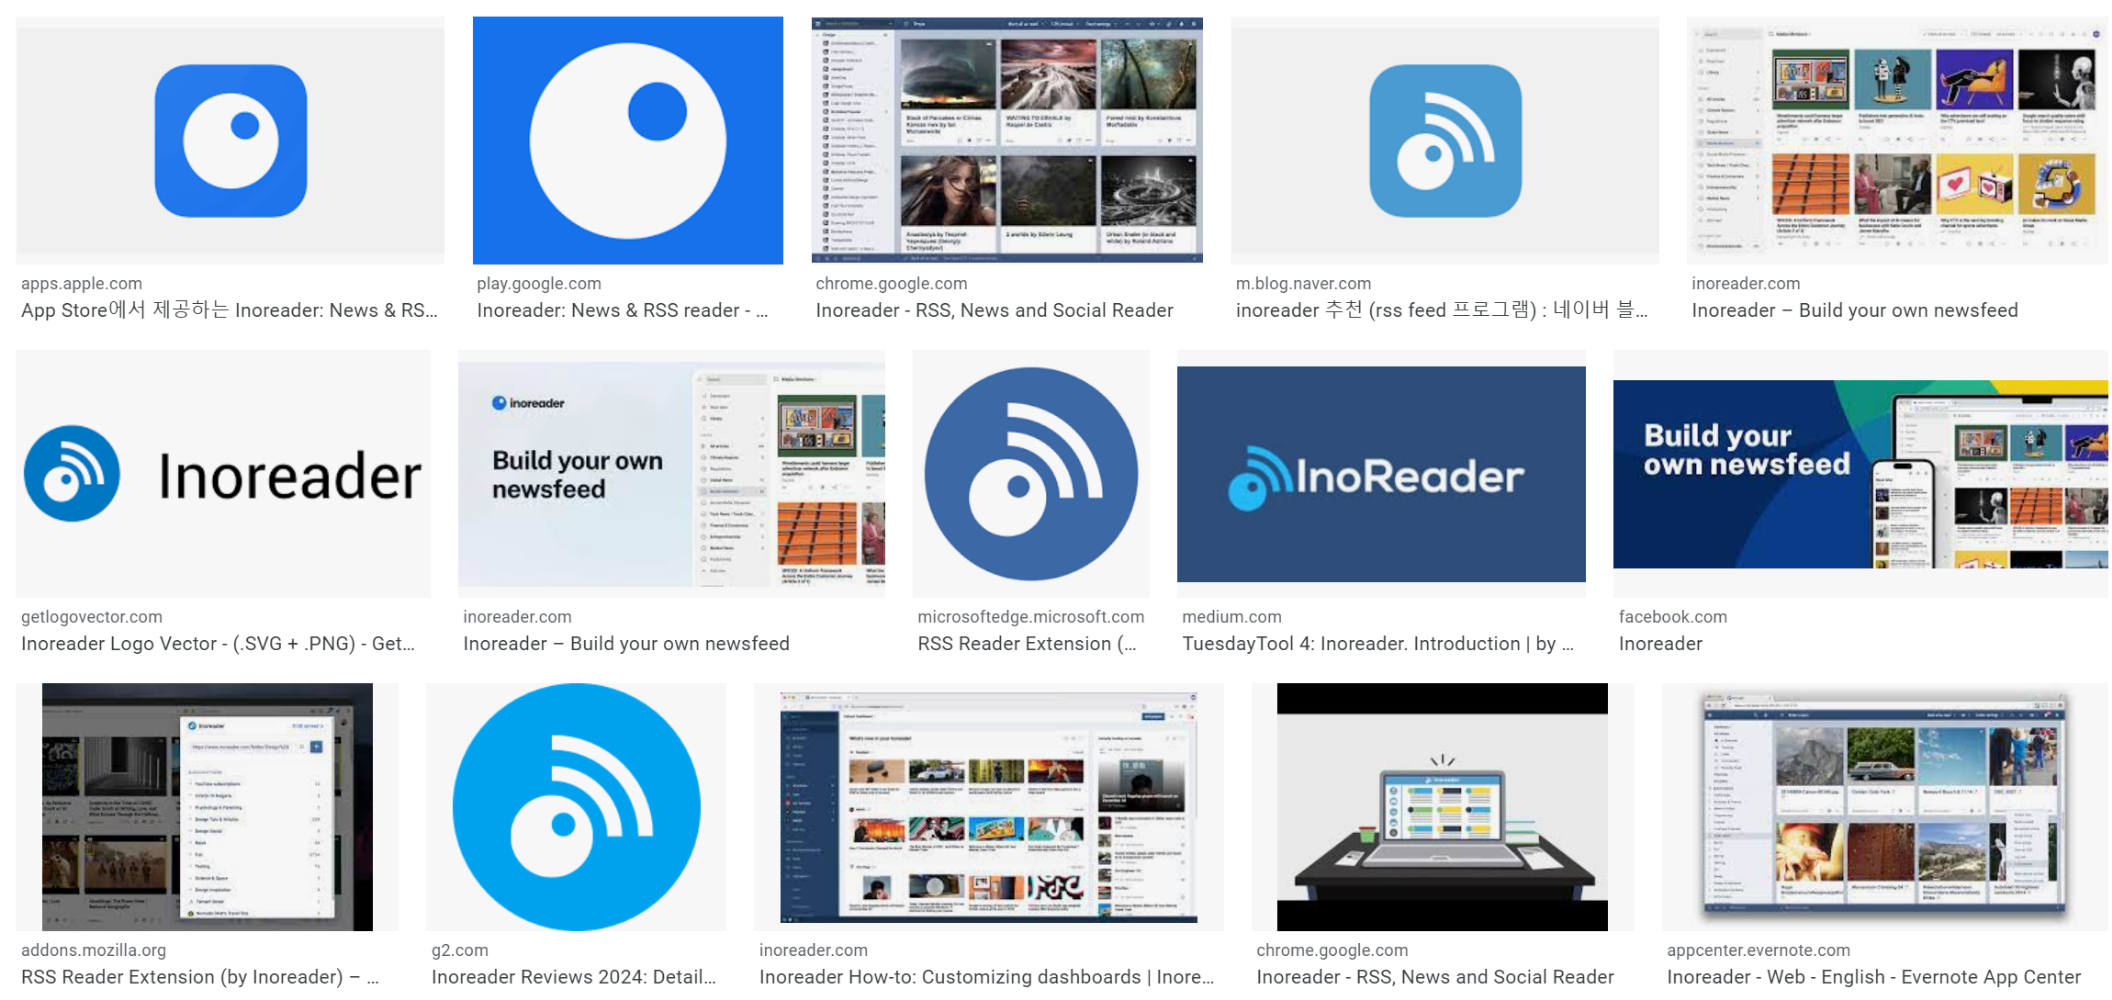Open the Microsoft Edge RSS Reader icon image

(x=1031, y=474)
